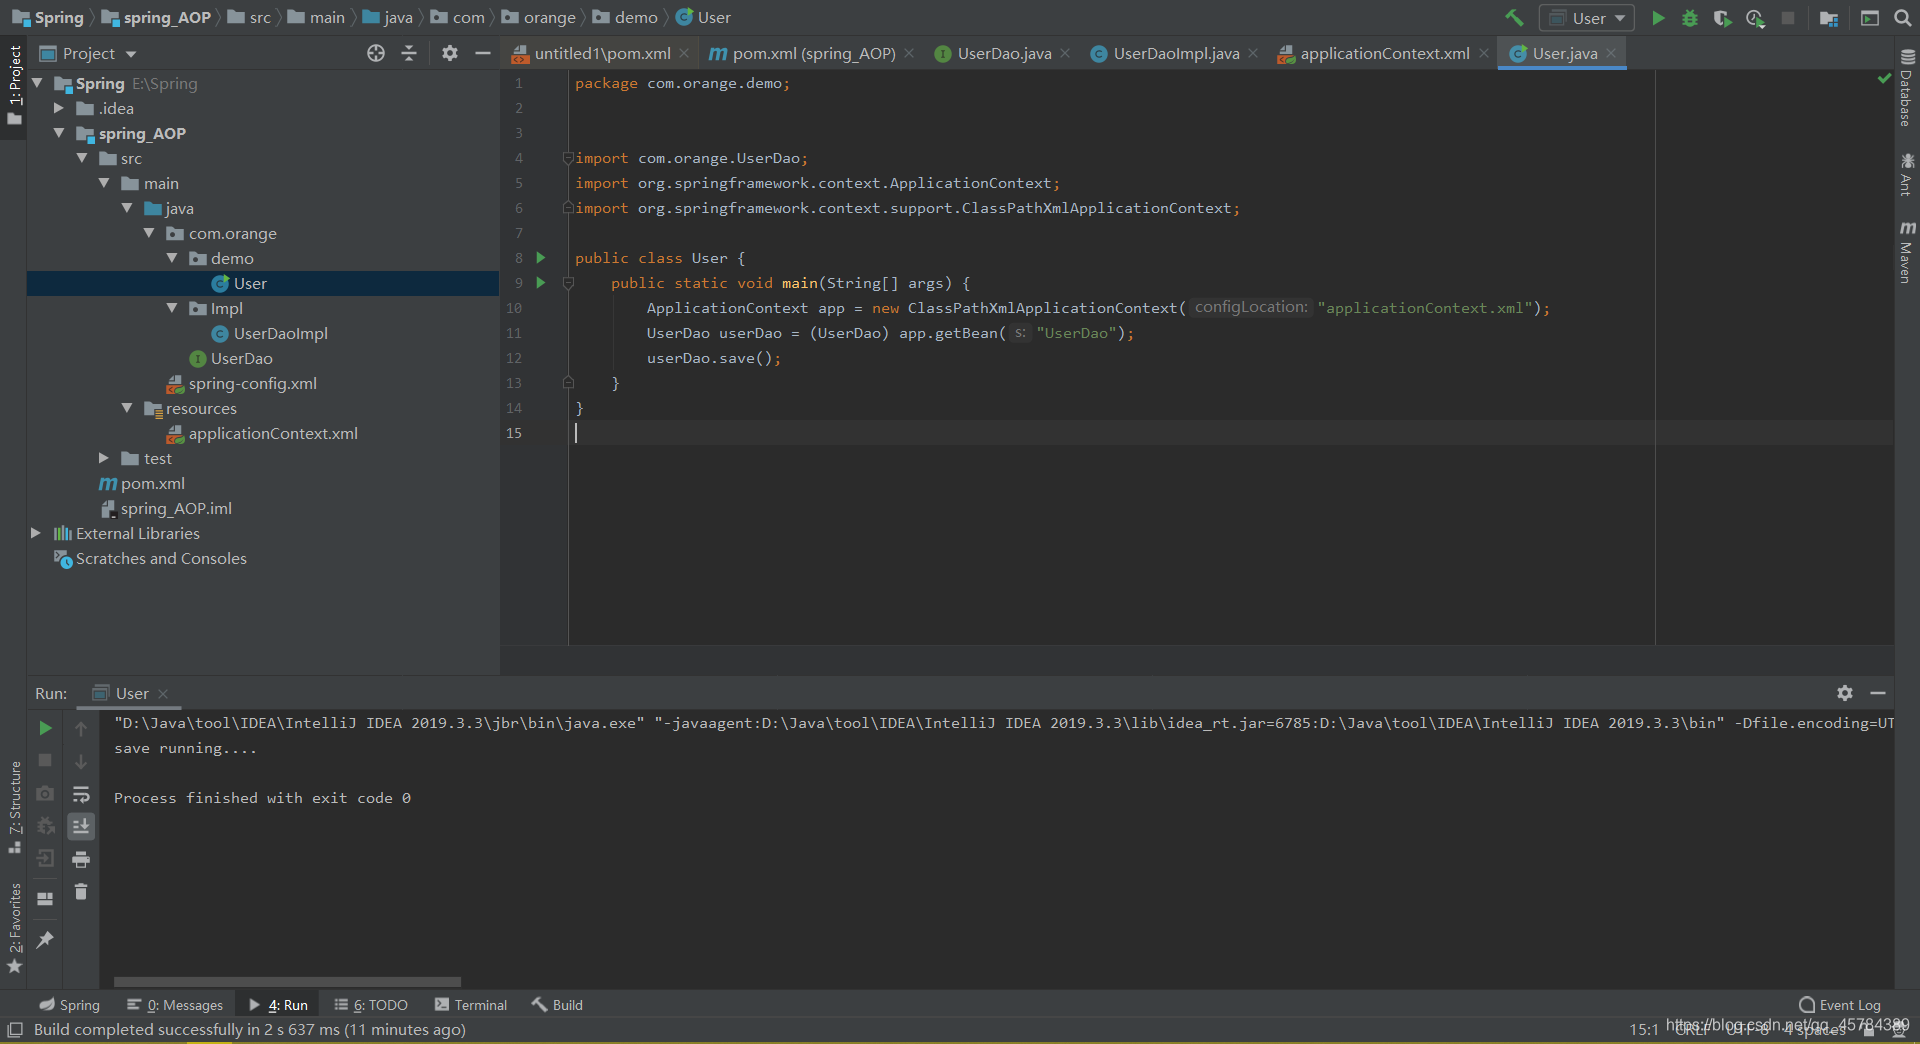
Task: Open the Event Log
Action: click(x=1840, y=1005)
